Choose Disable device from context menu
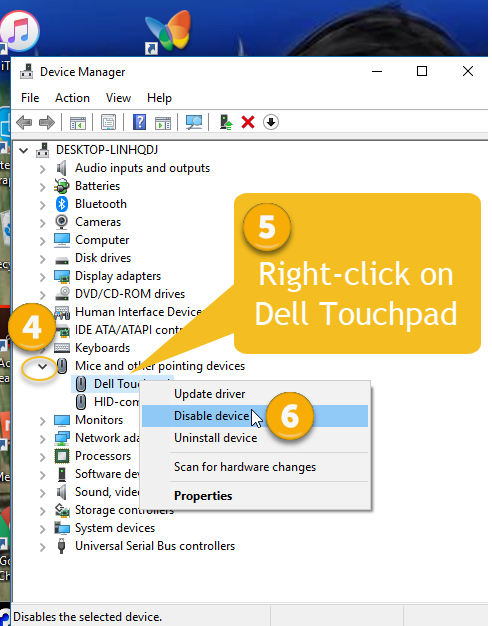This screenshot has width=492, height=626. pos(255,416)
